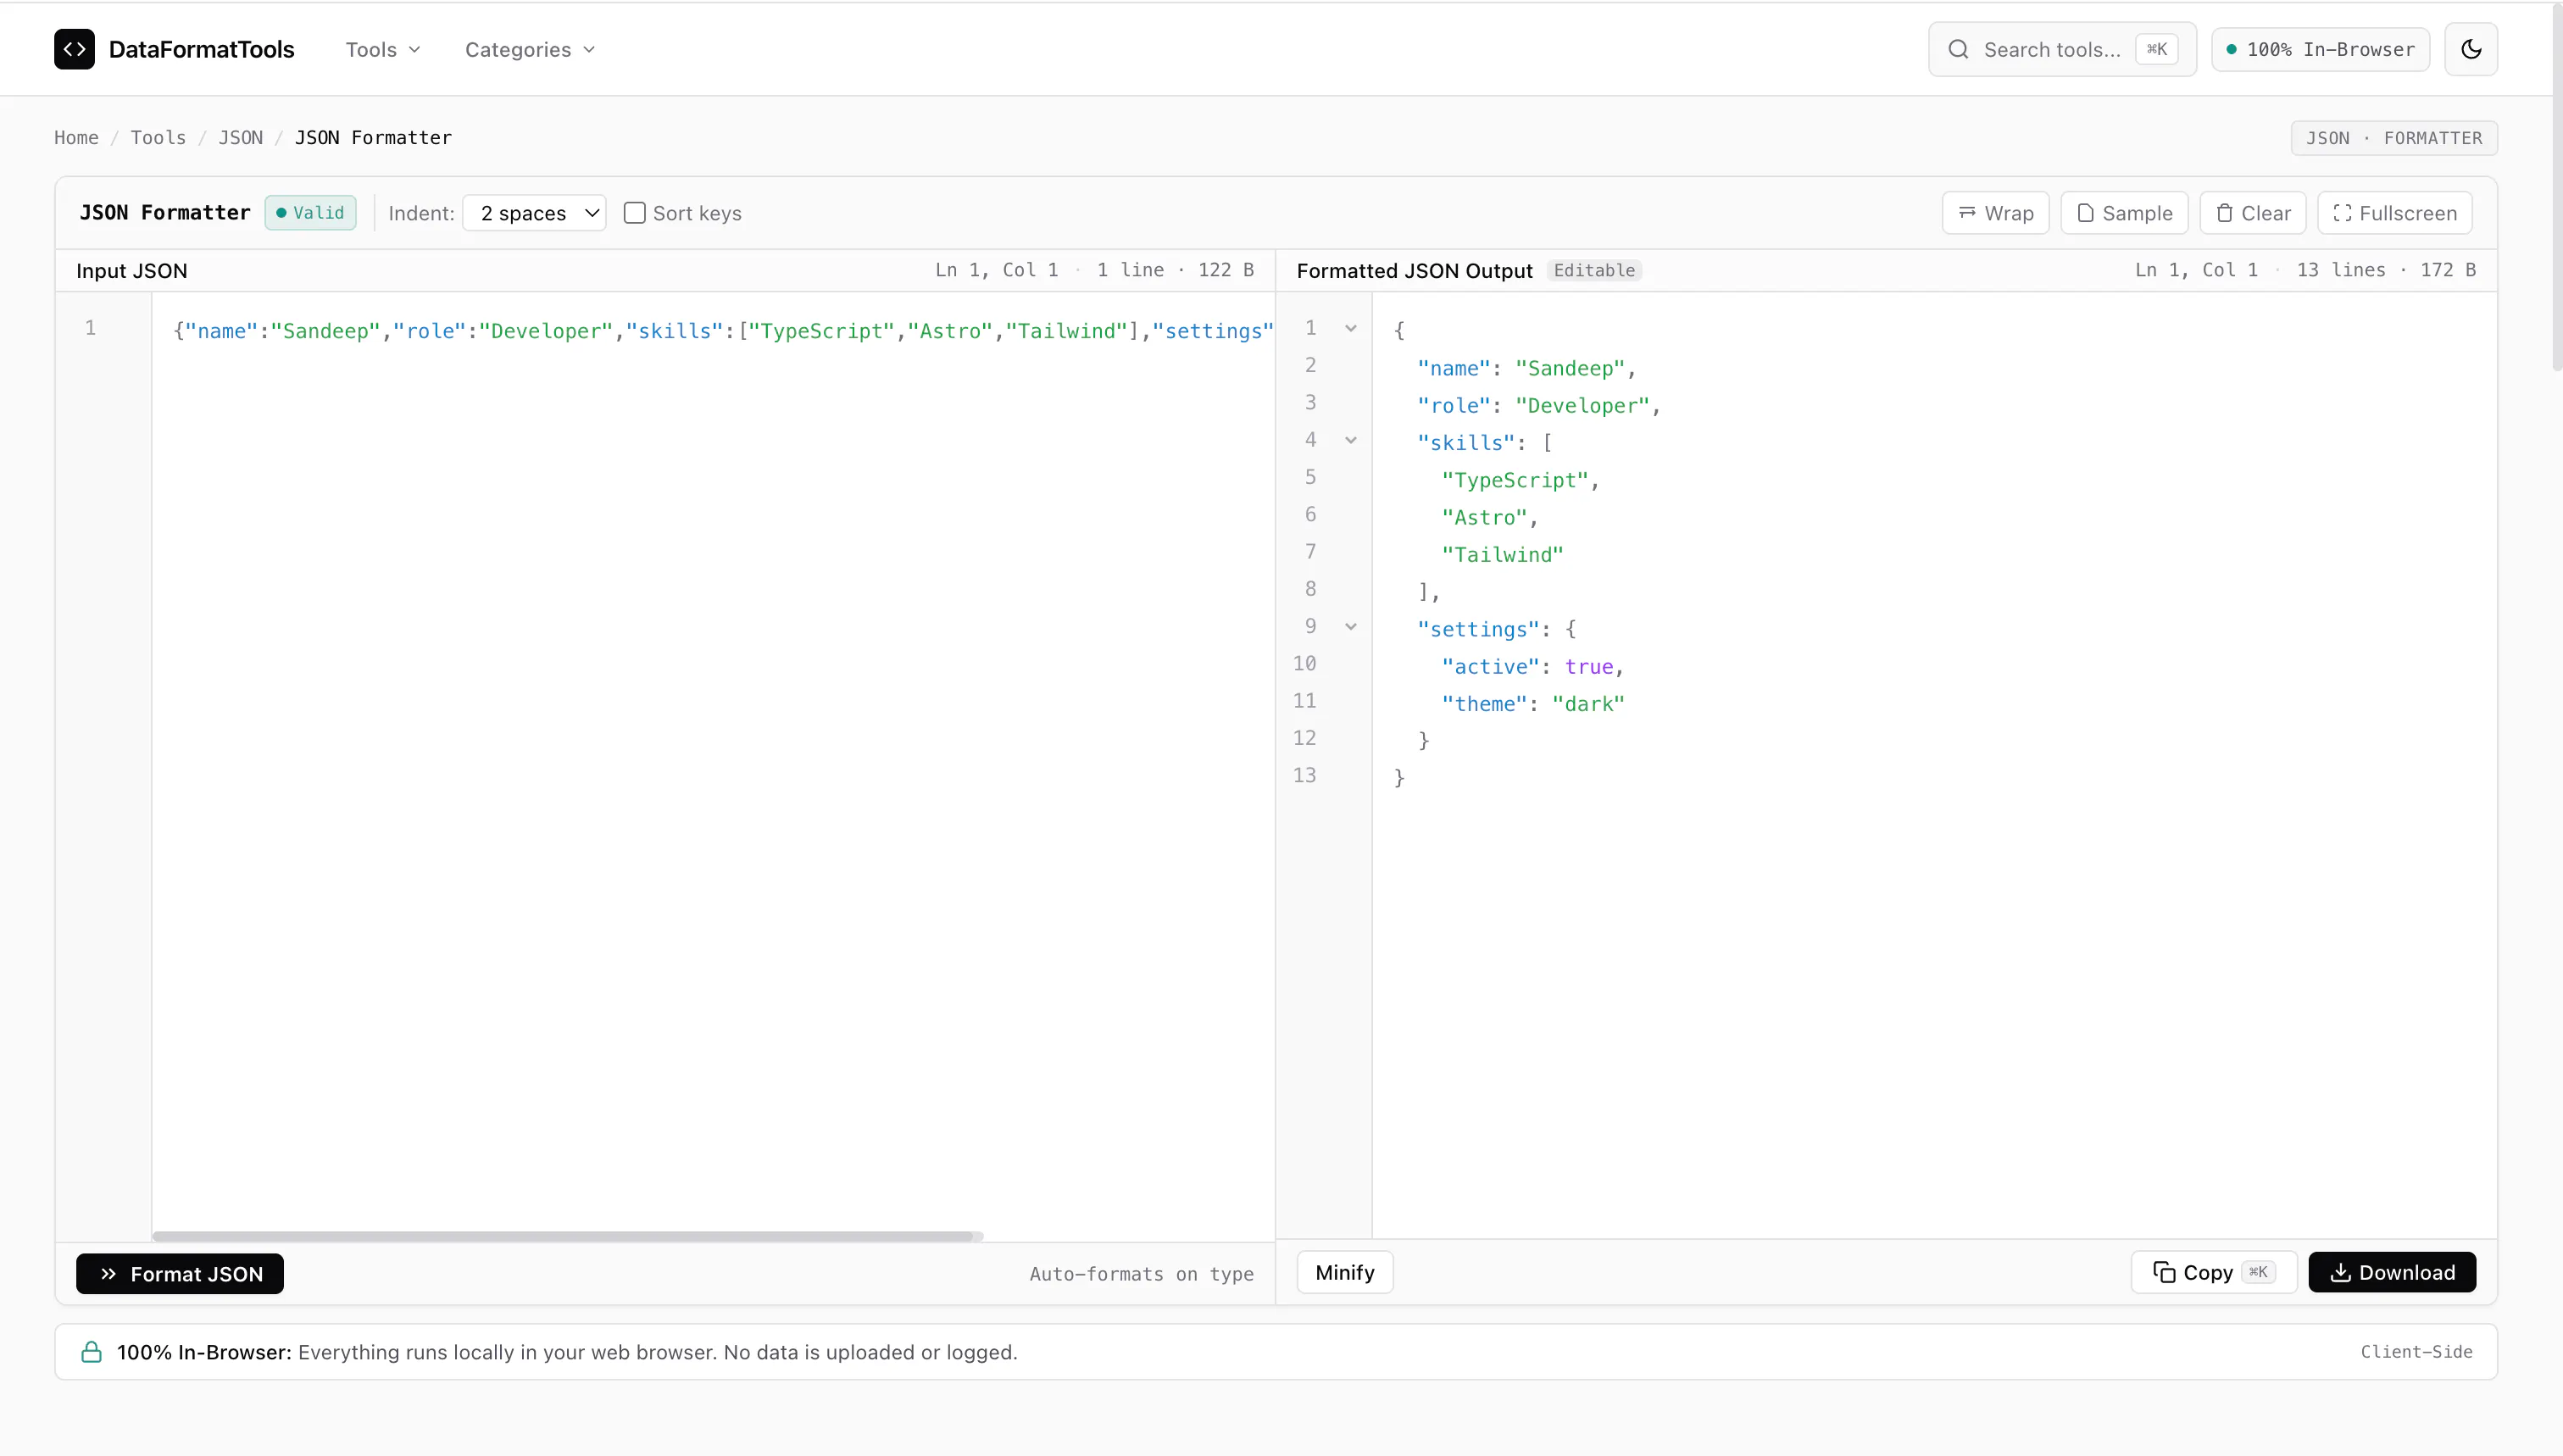
Task: Click the "Astro" output value
Action: [x=1484, y=518]
